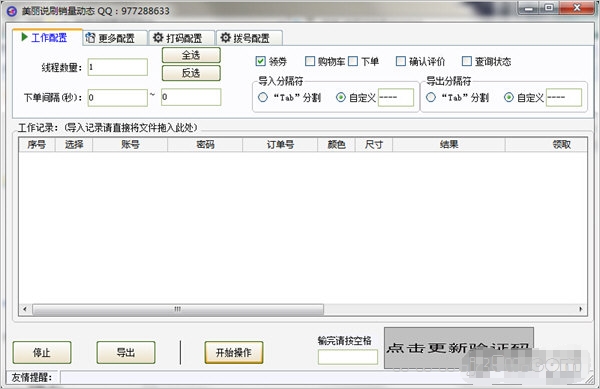The image size is (600, 389).
Task: Click the 订单号 column header
Action: (280, 145)
